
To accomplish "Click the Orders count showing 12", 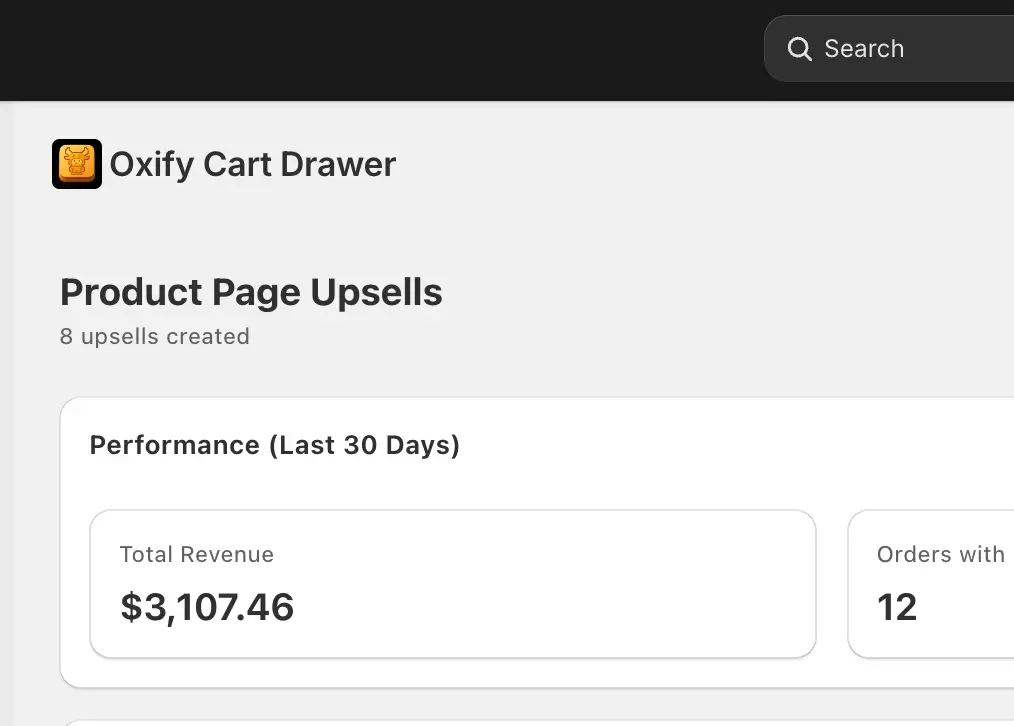I will point(896,606).
